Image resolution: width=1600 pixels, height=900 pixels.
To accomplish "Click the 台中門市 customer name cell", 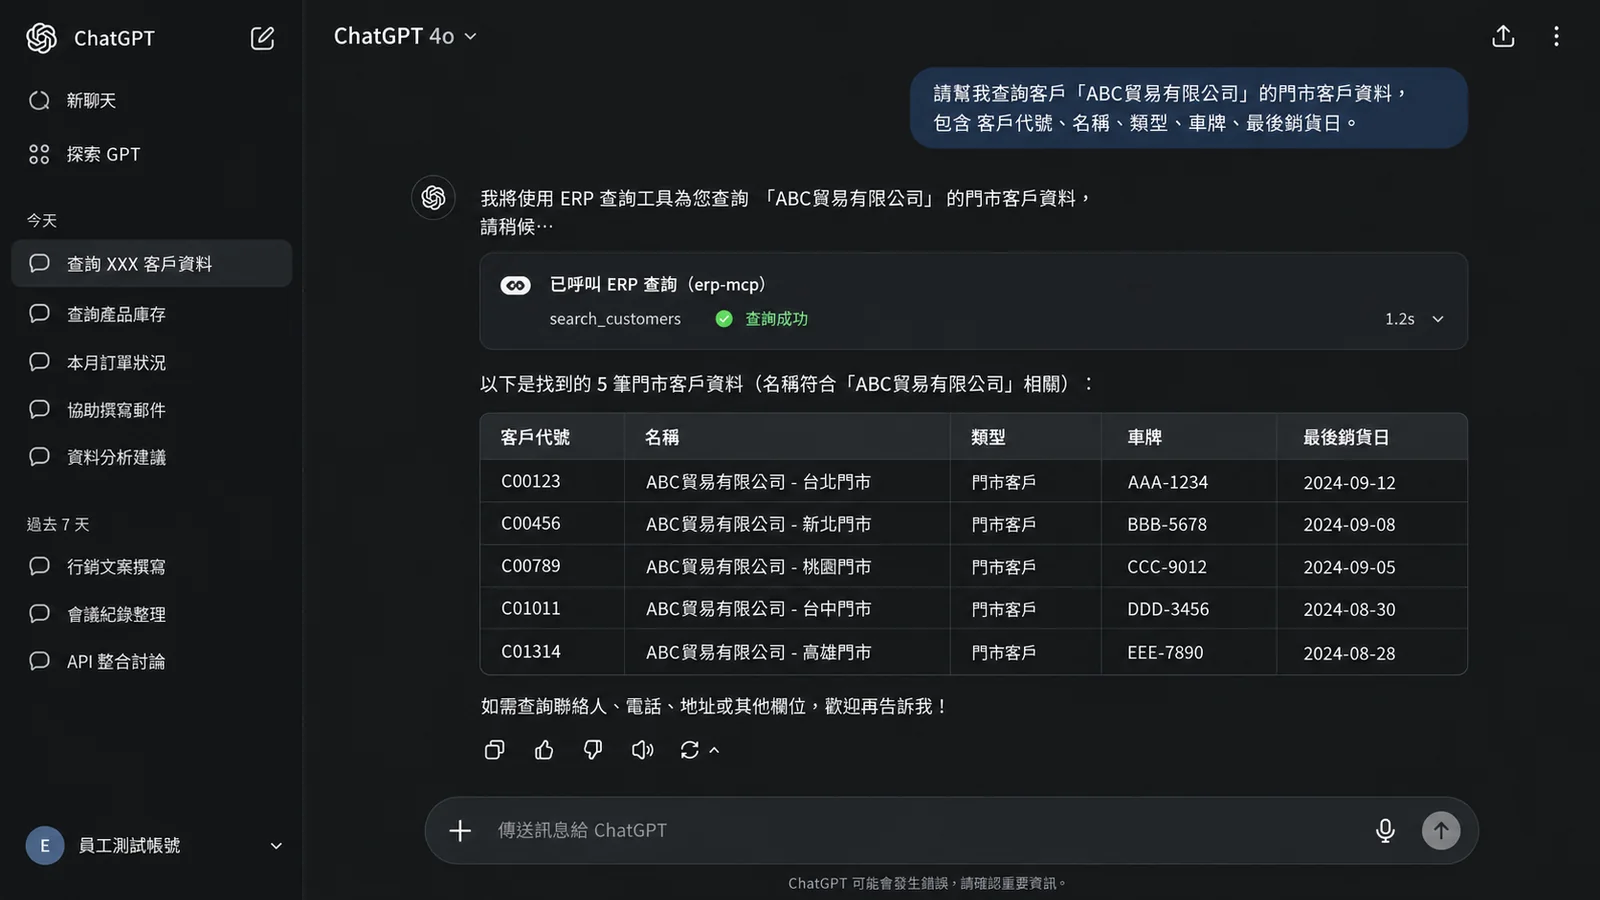I will pyautogui.click(x=758, y=609).
